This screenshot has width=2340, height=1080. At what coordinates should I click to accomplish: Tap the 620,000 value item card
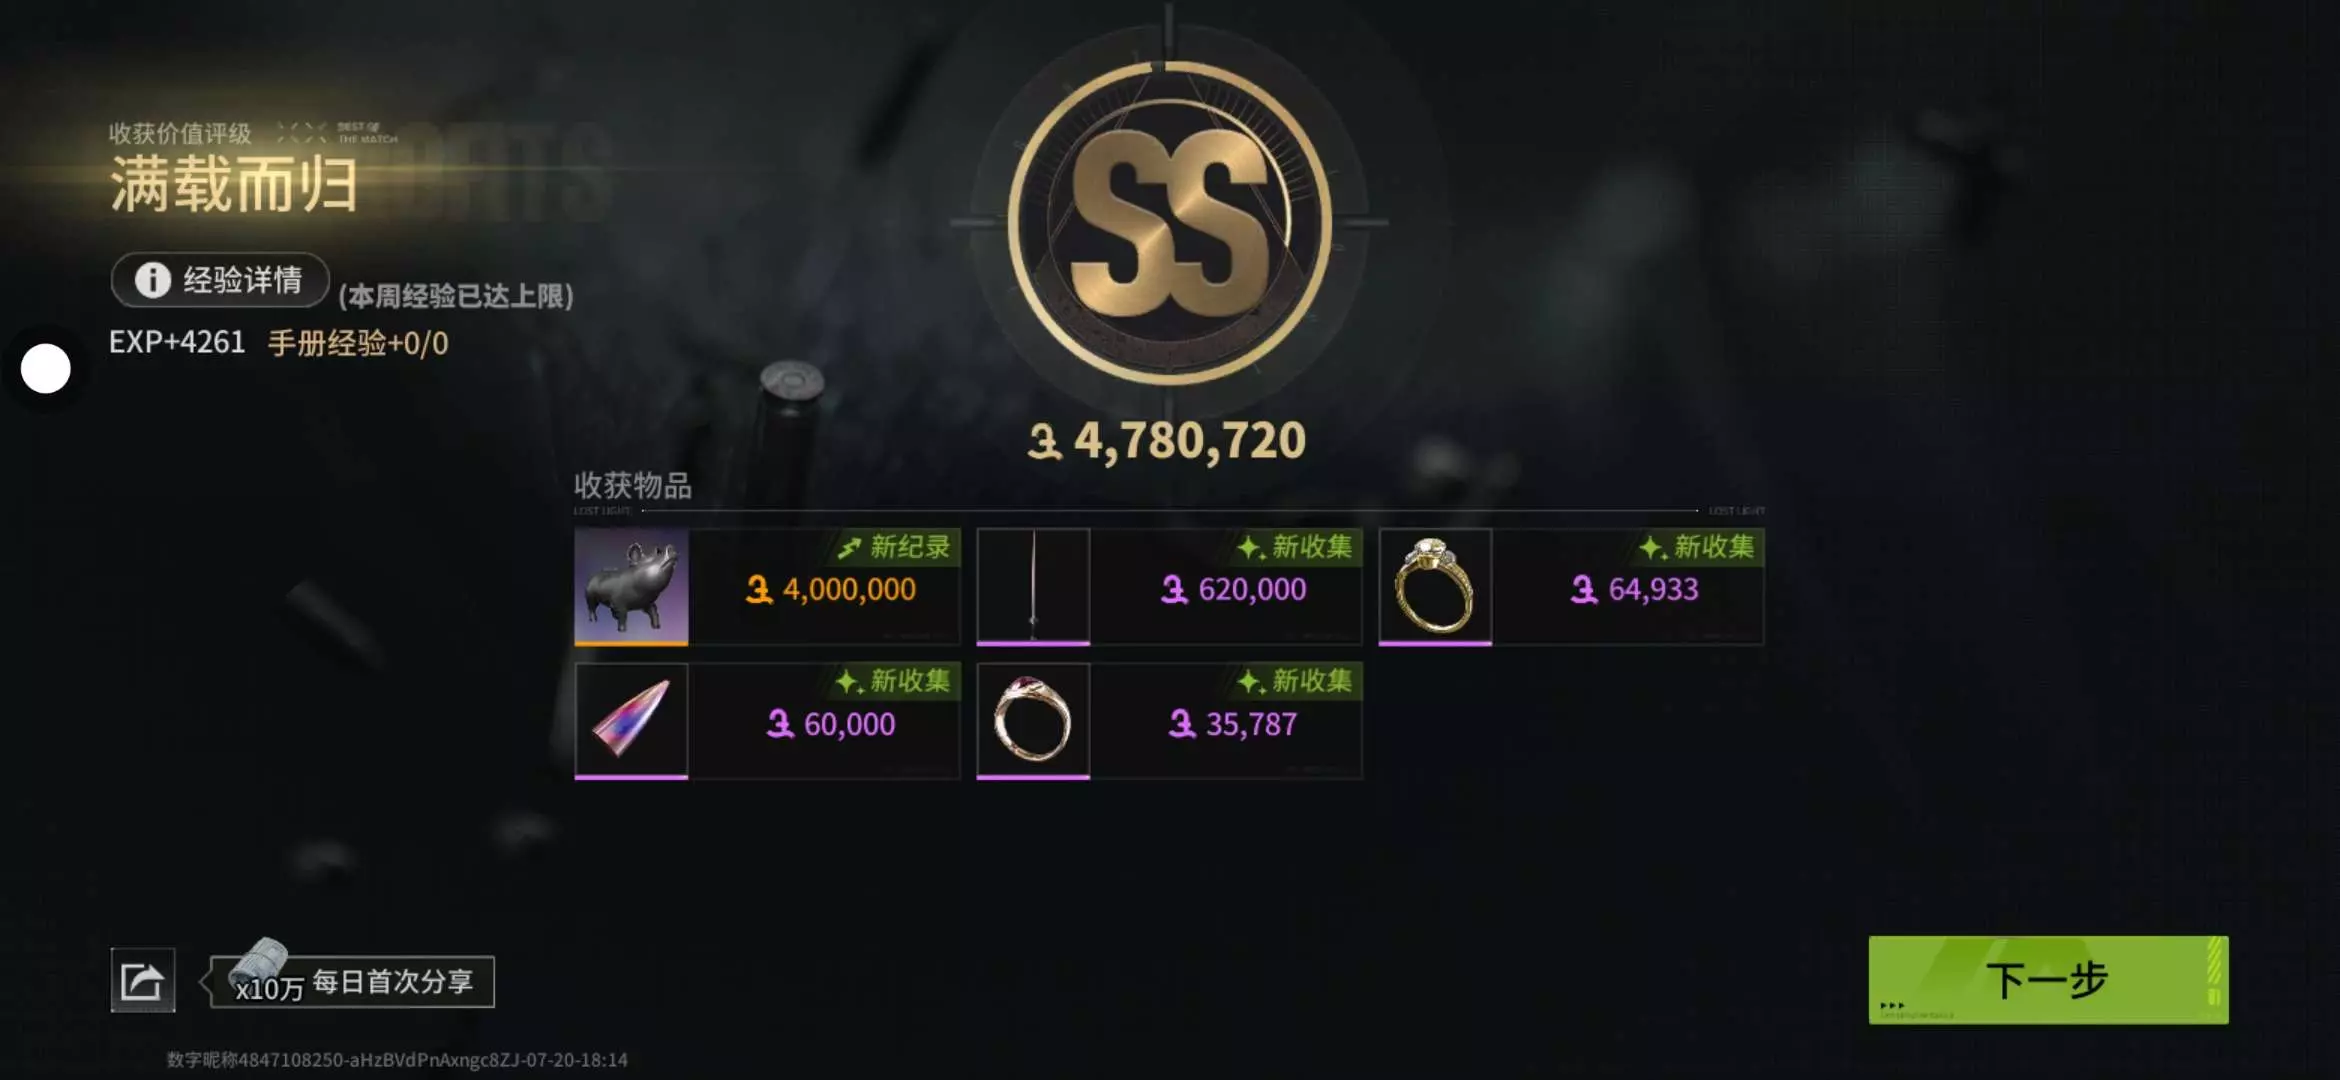point(1169,587)
